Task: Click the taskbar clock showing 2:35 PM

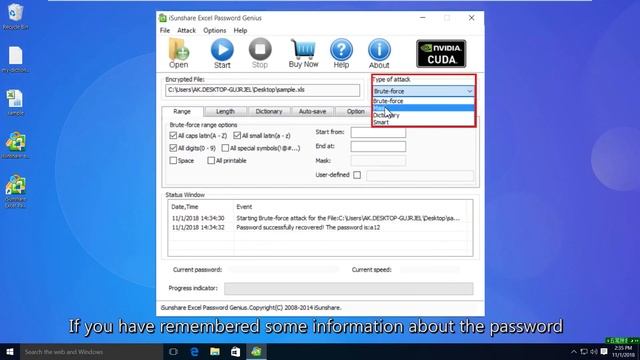Action: [x=623, y=351]
